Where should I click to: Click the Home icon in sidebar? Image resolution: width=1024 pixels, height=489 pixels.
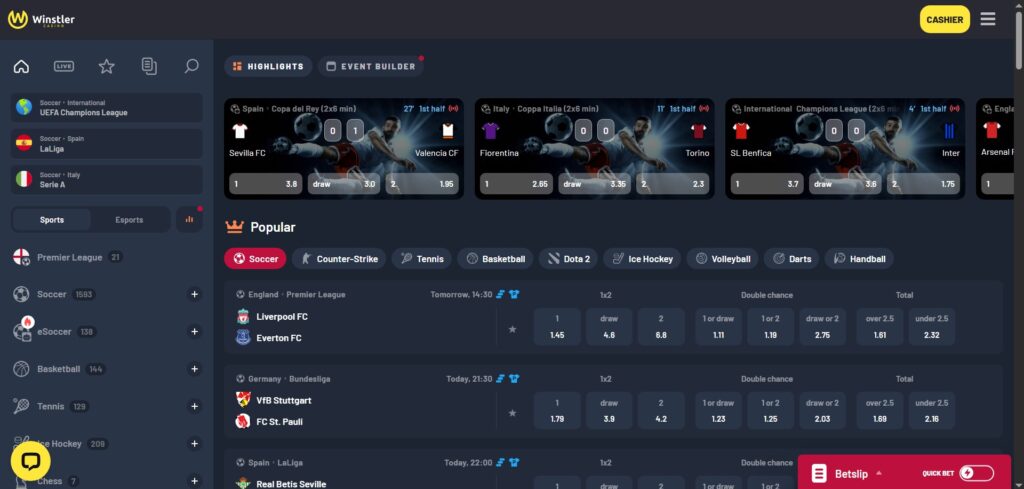coord(21,67)
